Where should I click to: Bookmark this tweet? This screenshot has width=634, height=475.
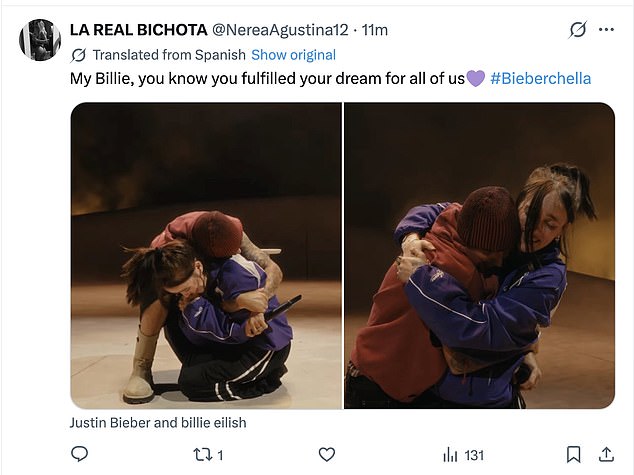point(573,455)
